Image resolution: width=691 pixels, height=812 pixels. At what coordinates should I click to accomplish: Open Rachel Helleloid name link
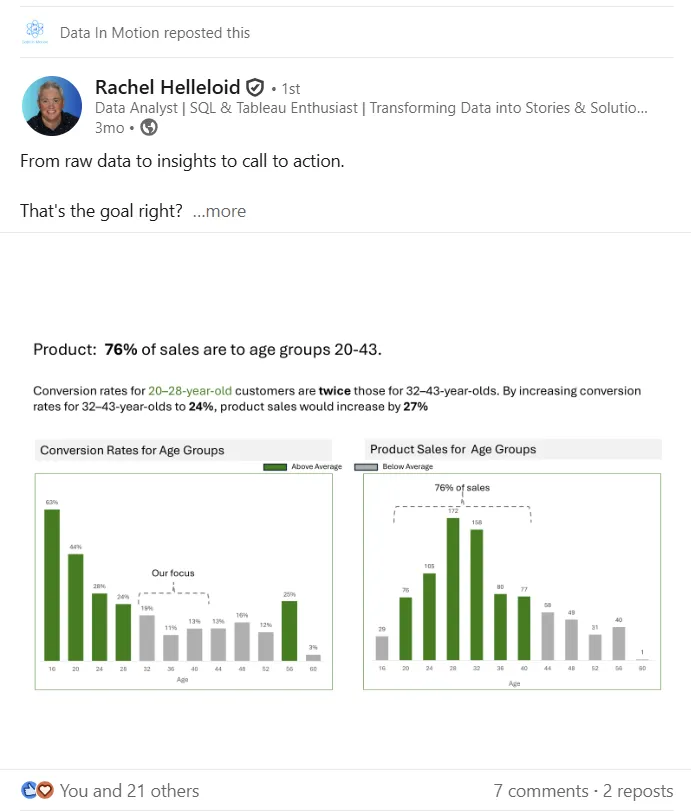[x=168, y=88]
